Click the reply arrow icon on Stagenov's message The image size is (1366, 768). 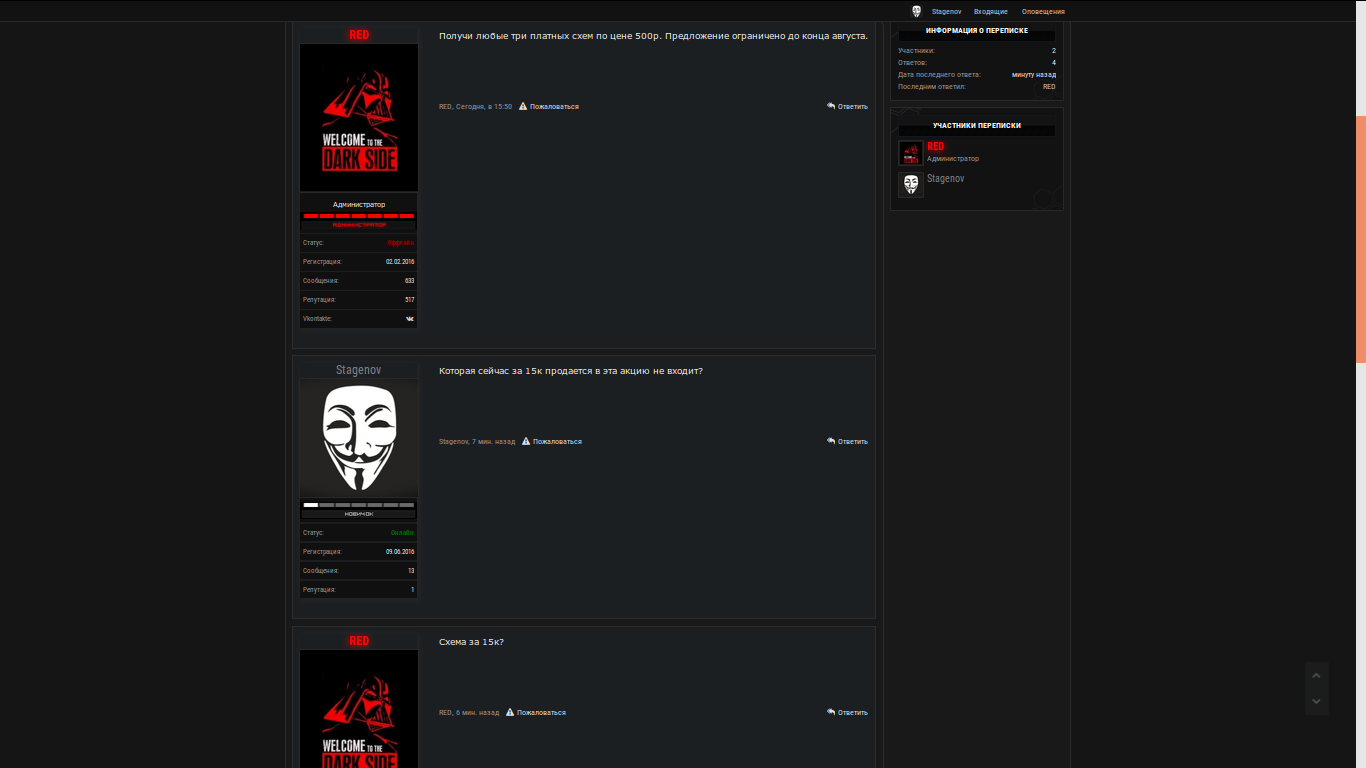click(x=831, y=441)
